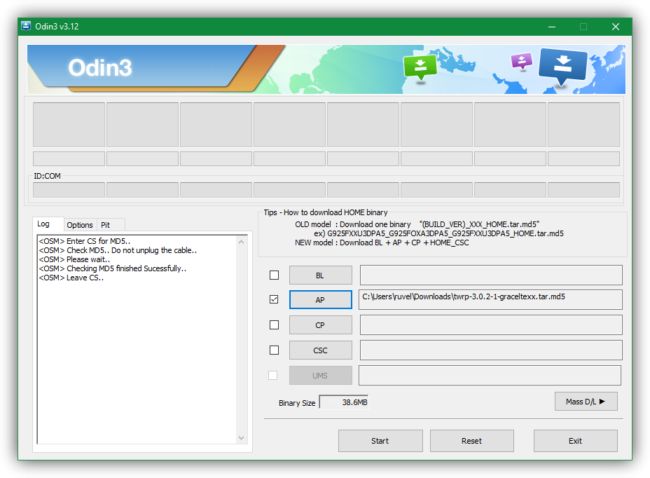Click the BL file button
650x478 pixels.
click(x=320, y=275)
